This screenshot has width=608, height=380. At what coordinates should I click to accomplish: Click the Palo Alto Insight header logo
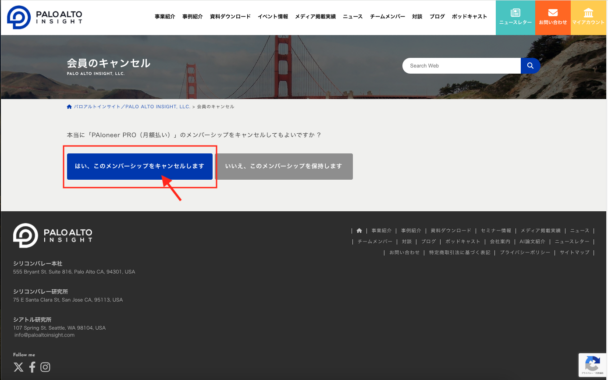tap(45, 17)
